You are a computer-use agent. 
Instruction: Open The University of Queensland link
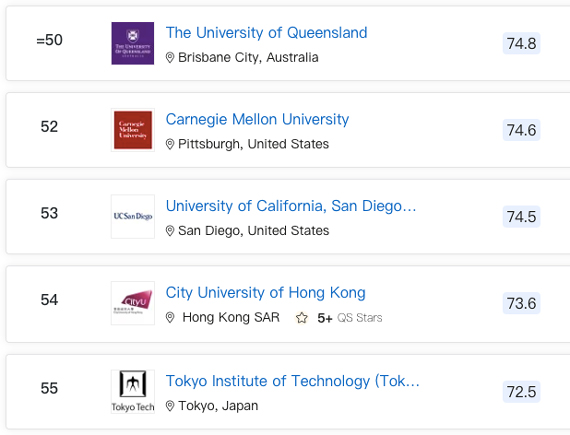266,33
